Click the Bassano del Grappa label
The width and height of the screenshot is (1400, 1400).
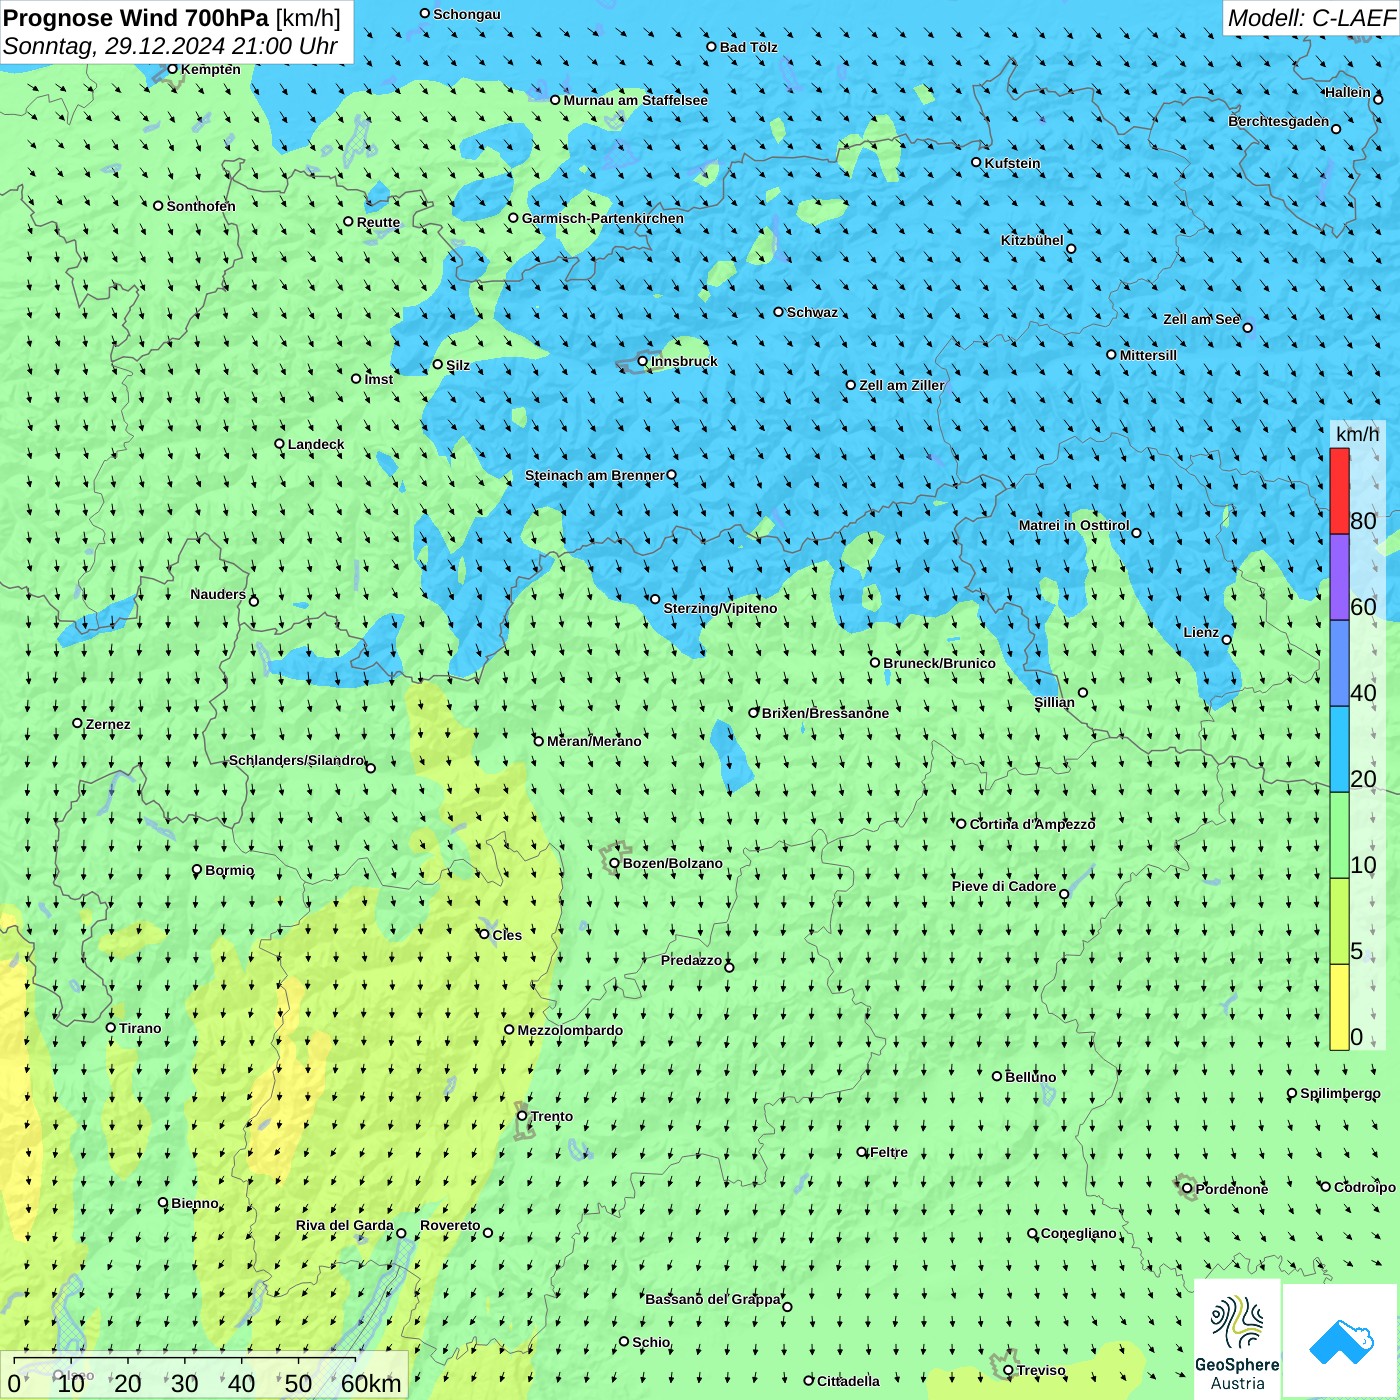[x=713, y=1299]
